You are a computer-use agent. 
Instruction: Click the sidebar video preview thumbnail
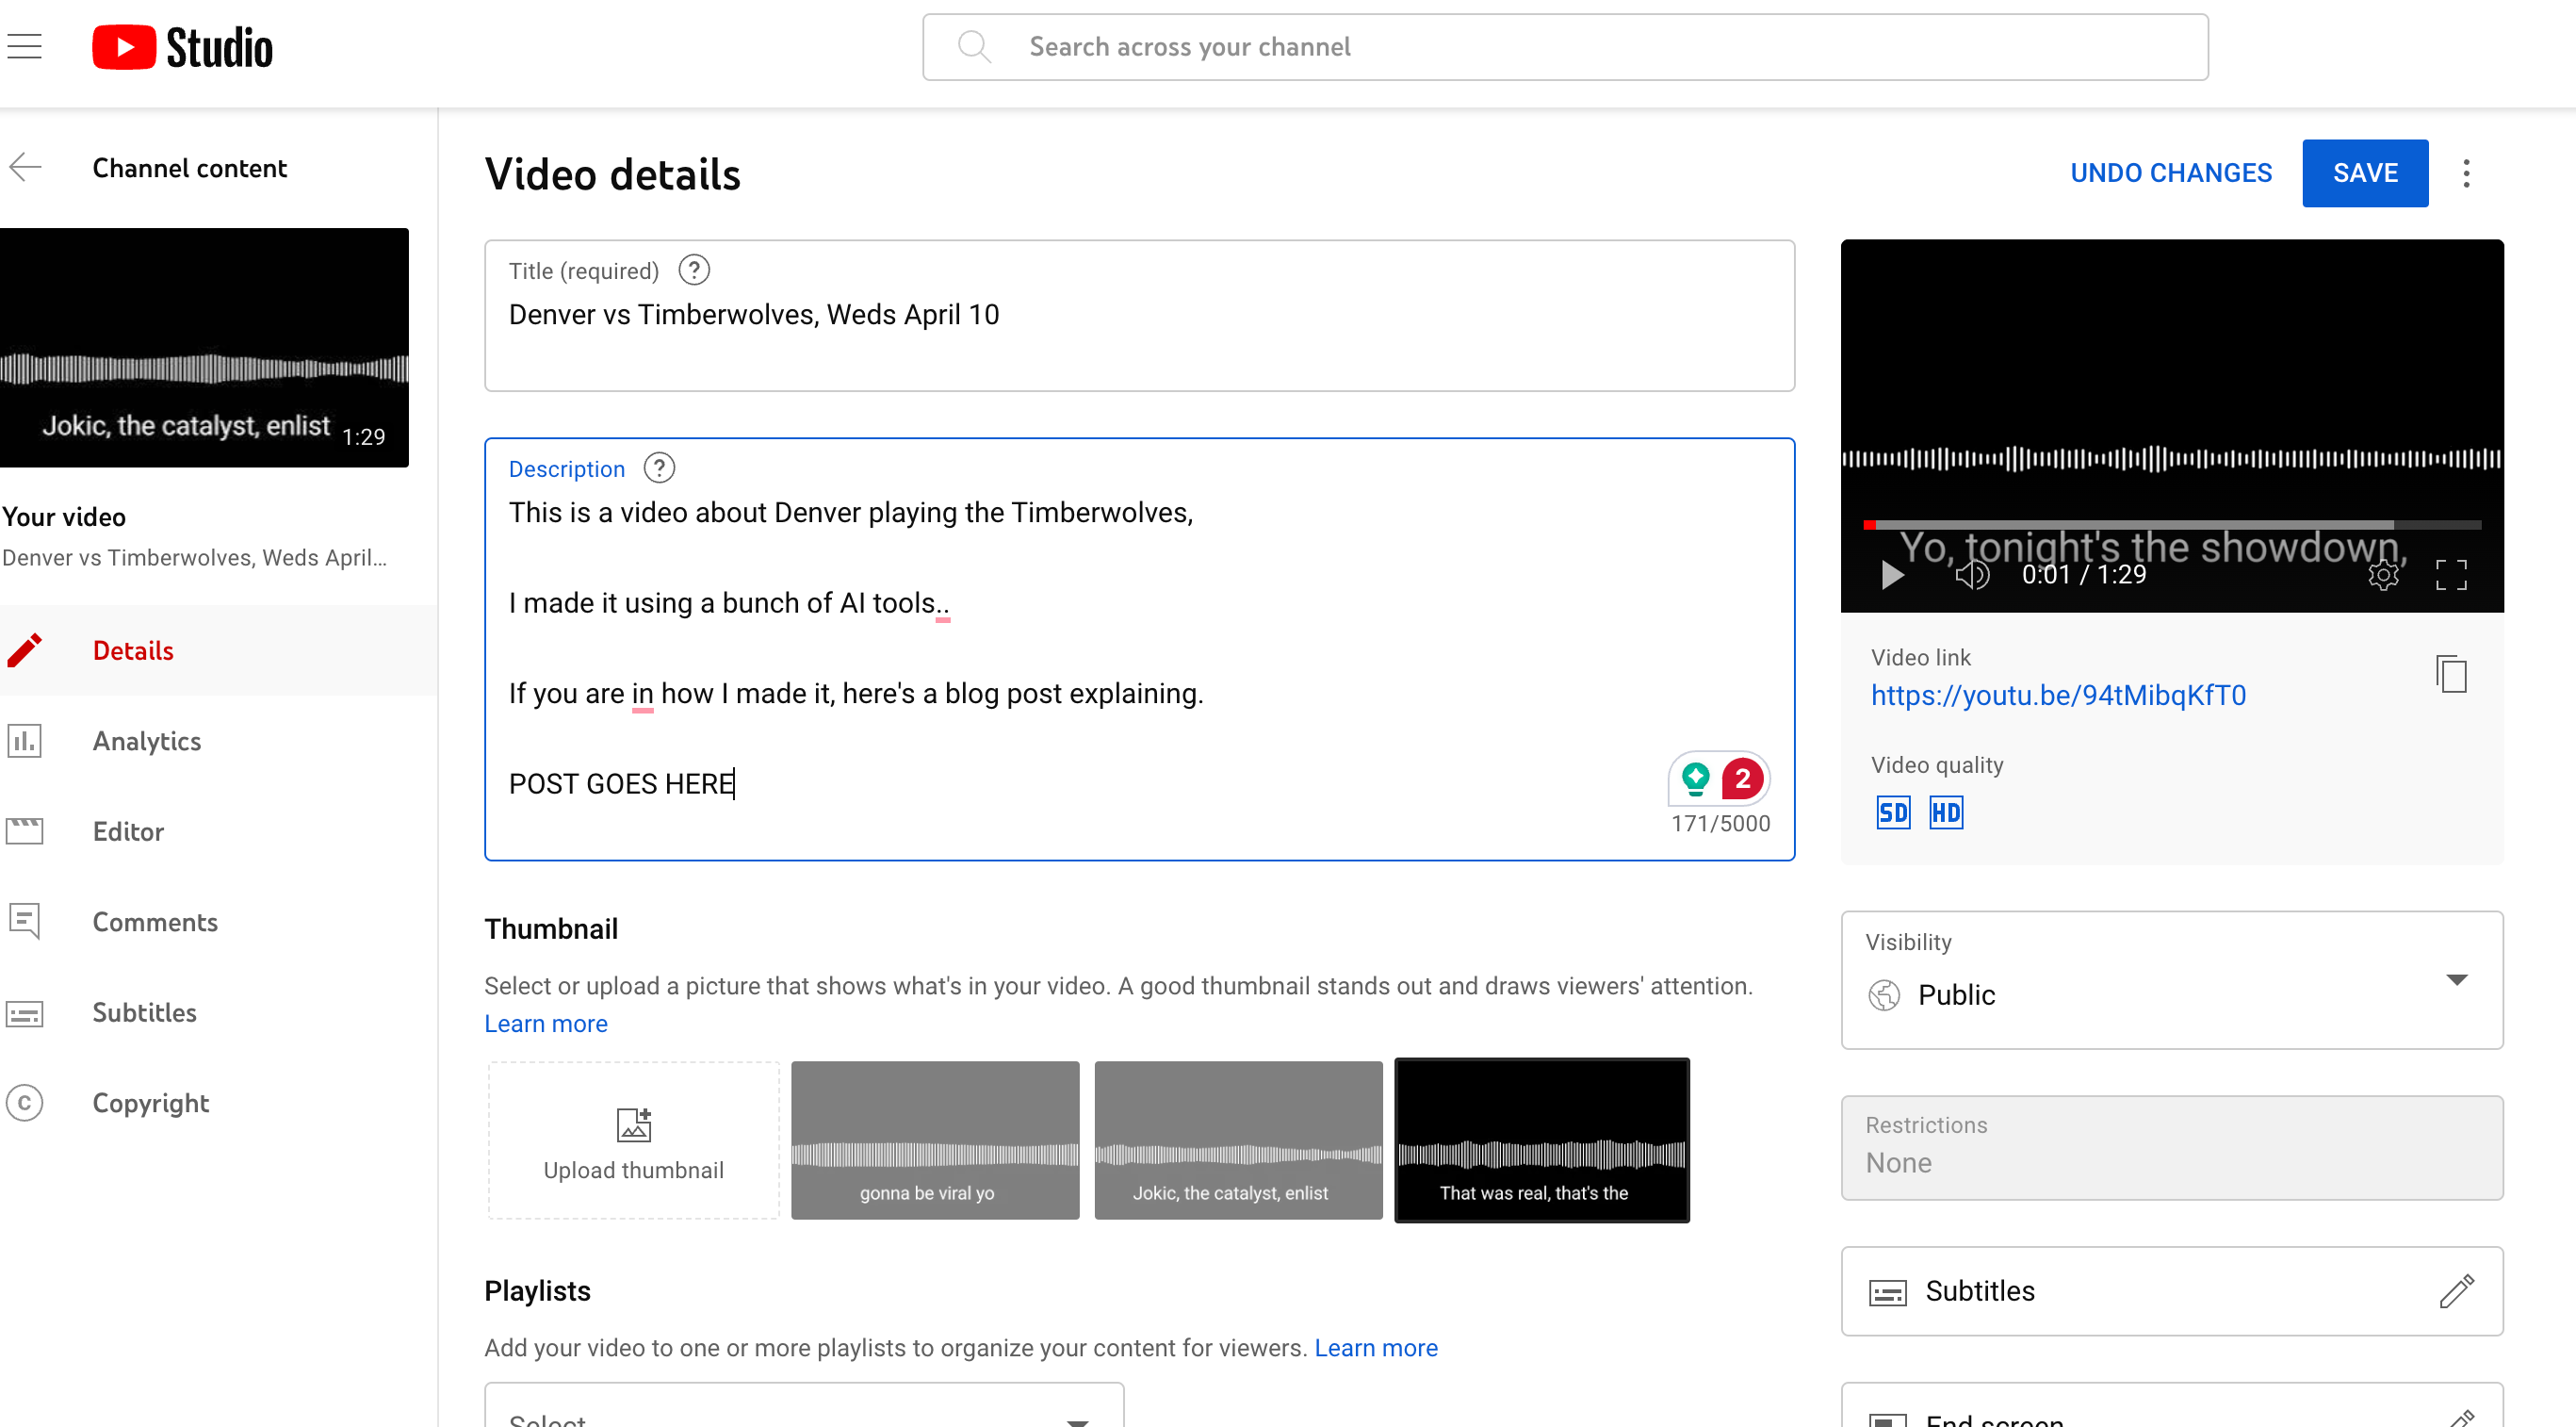coord(204,347)
